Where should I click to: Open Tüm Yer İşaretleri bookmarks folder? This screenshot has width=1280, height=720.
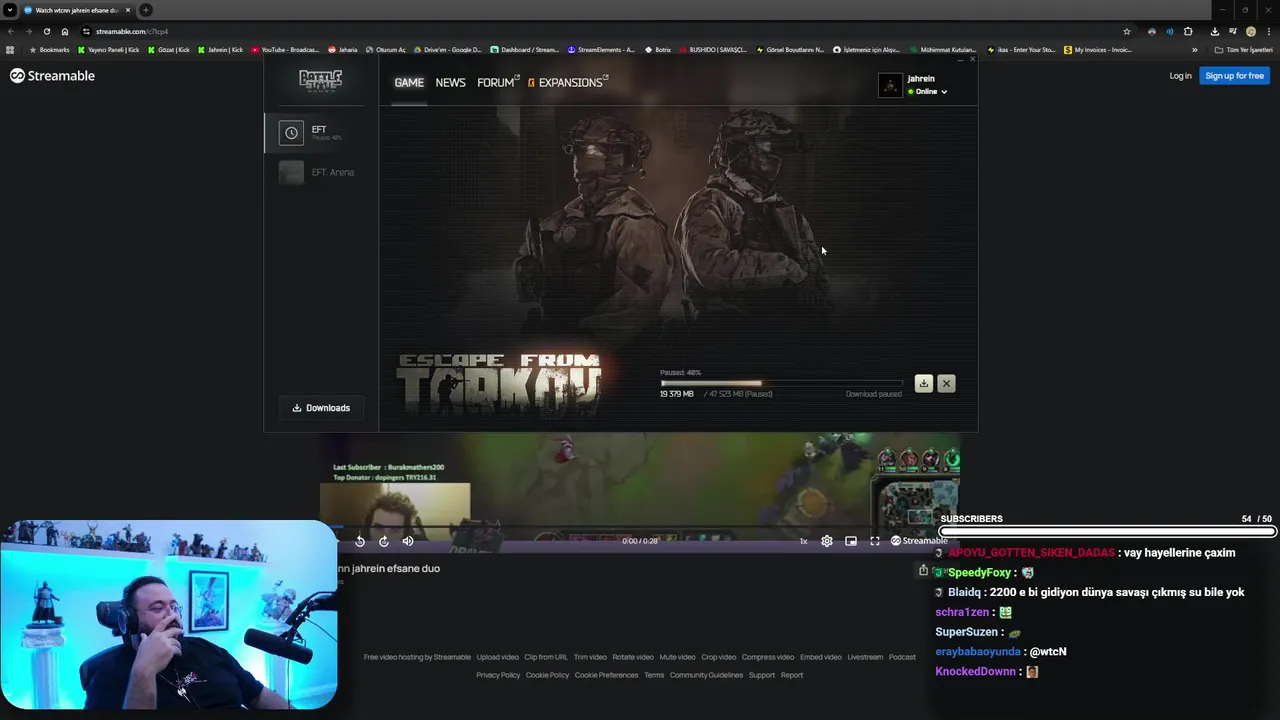[x=1243, y=50]
